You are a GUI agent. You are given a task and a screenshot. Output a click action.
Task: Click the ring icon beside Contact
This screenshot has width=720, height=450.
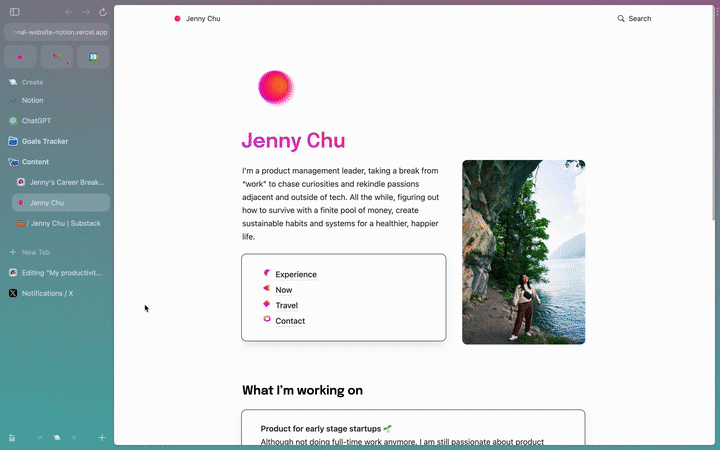pyautogui.click(x=267, y=319)
